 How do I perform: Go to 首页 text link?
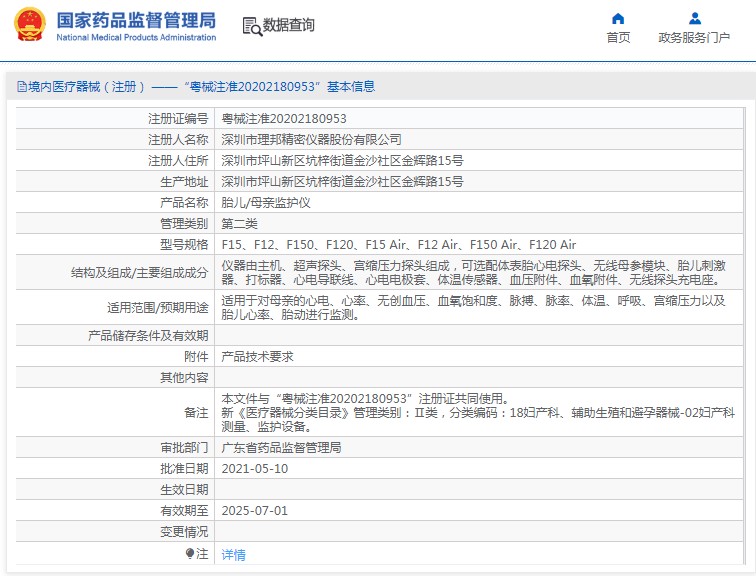(x=618, y=38)
